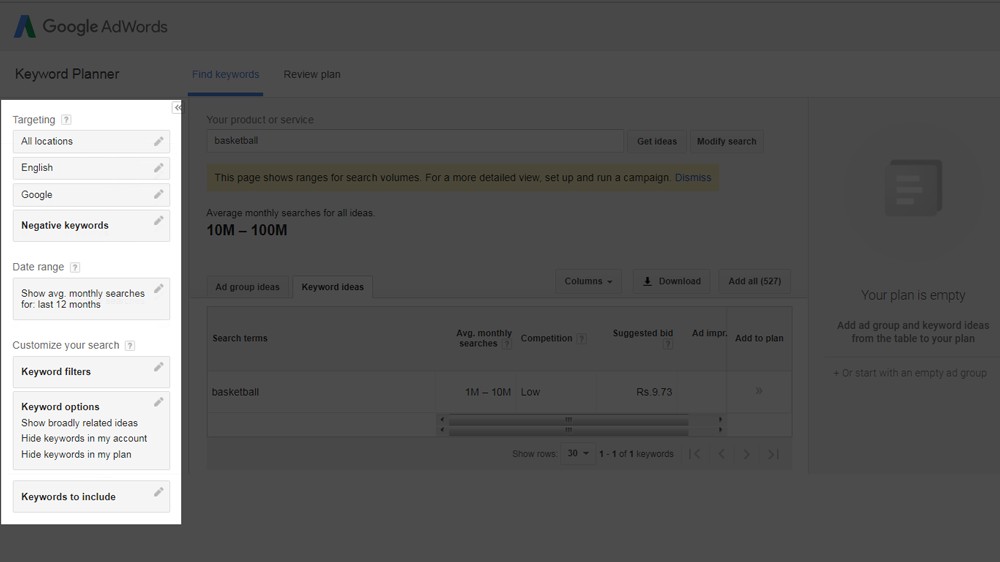Click the horizontal table scrollbar thumb

click(568, 420)
